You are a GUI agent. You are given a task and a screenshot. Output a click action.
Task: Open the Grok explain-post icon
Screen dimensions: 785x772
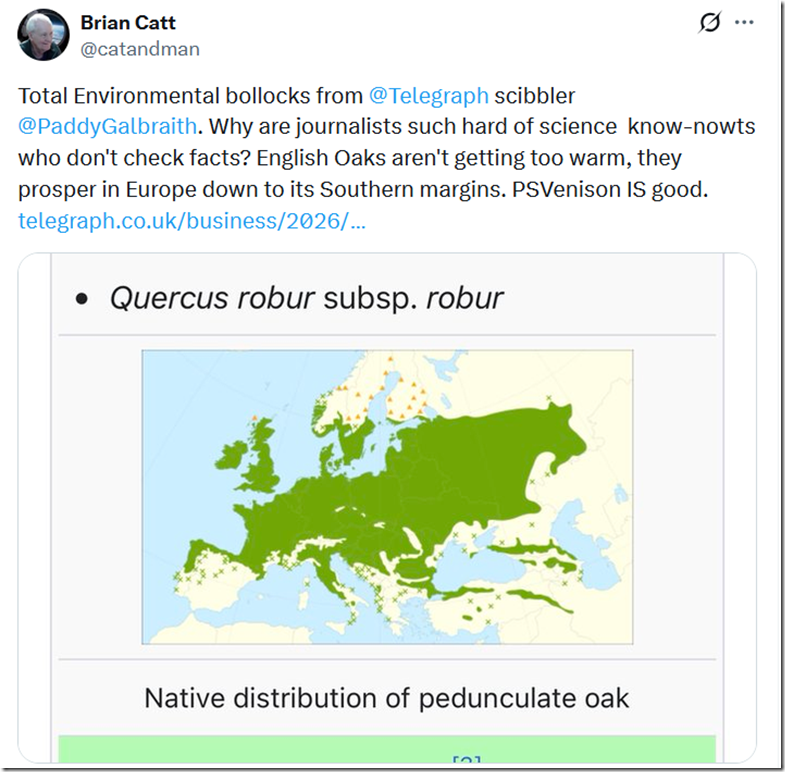click(709, 23)
